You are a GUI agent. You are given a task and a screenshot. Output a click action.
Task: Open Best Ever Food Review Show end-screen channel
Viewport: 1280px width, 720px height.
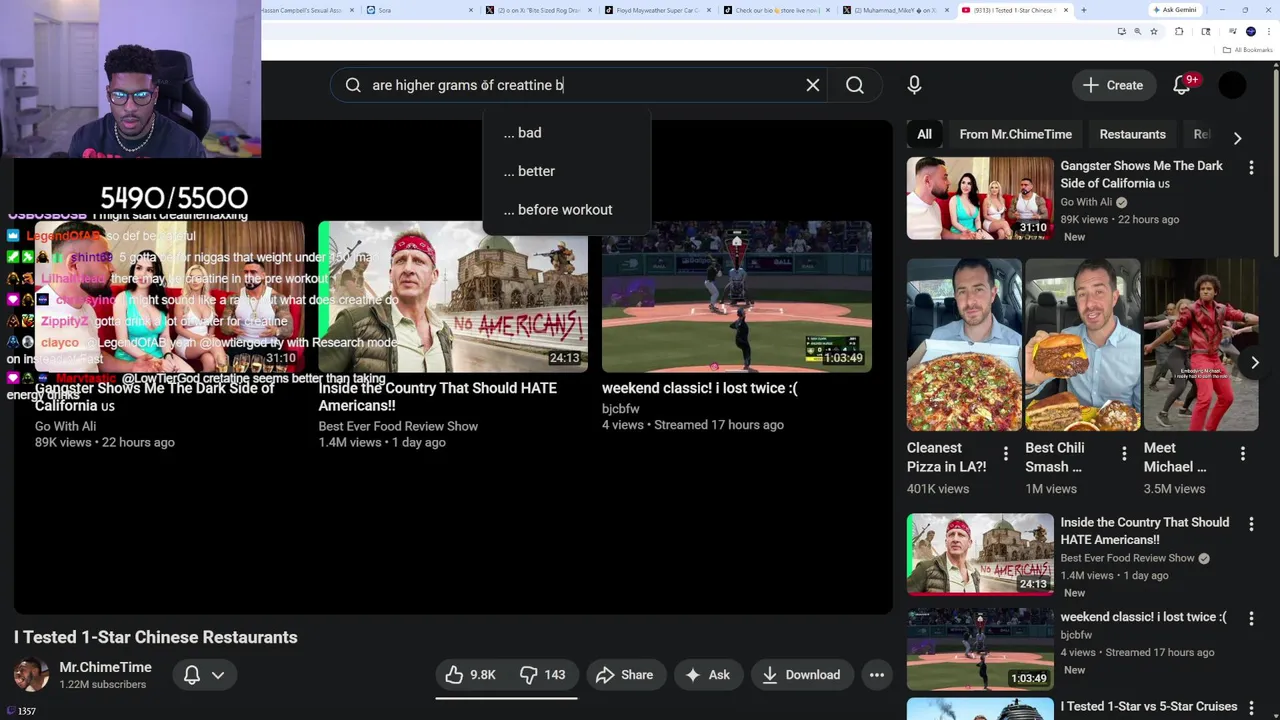pos(398,426)
